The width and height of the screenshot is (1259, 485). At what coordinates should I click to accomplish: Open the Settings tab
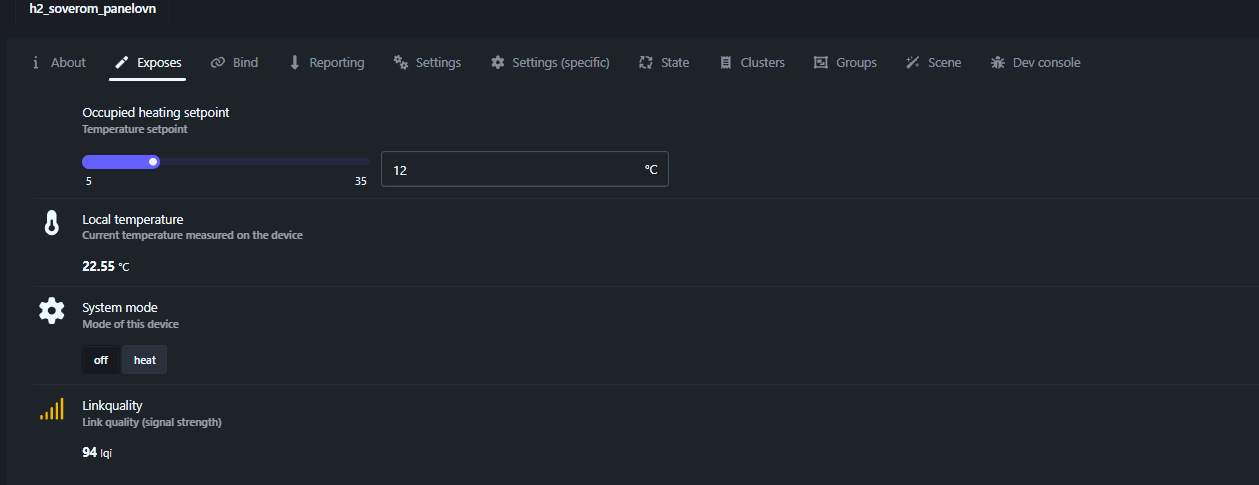(427, 63)
